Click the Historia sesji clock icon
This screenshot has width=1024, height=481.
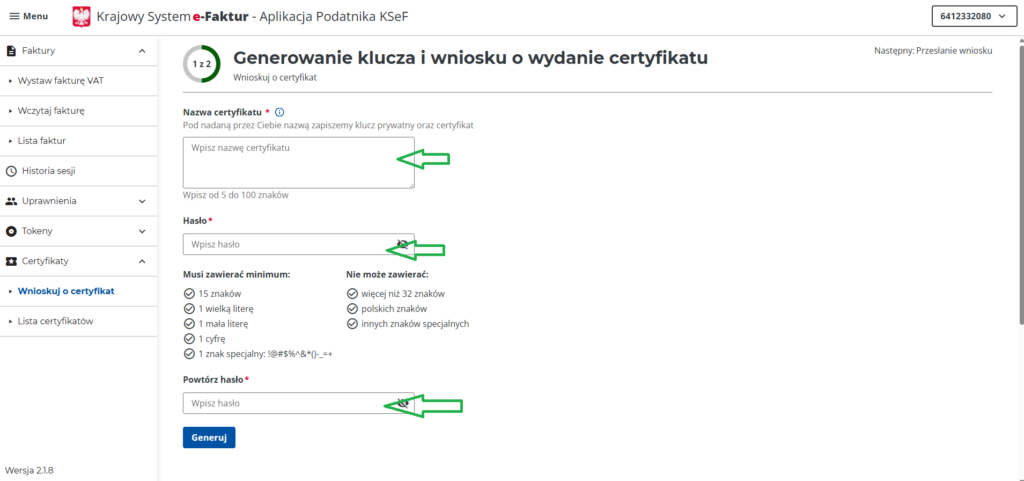12,171
